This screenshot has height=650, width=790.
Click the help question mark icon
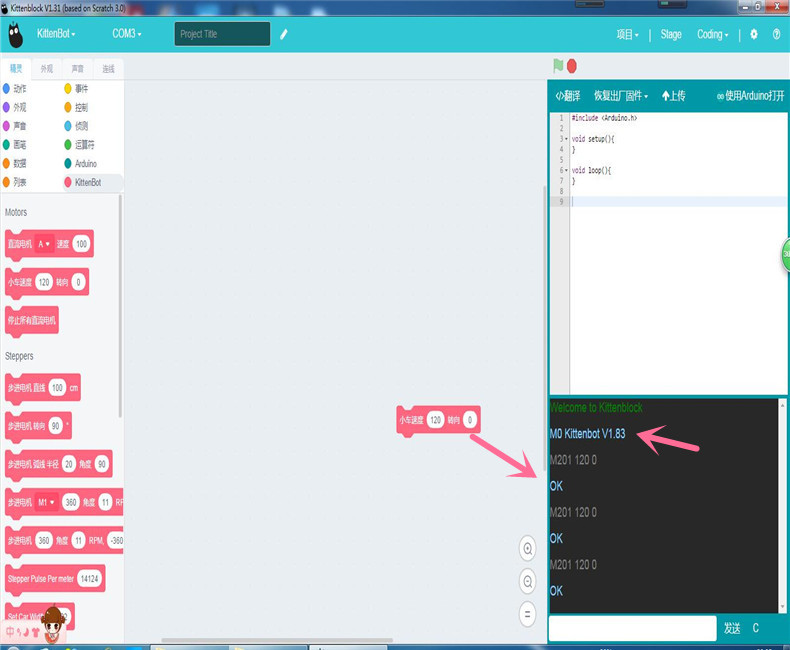[776, 34]
